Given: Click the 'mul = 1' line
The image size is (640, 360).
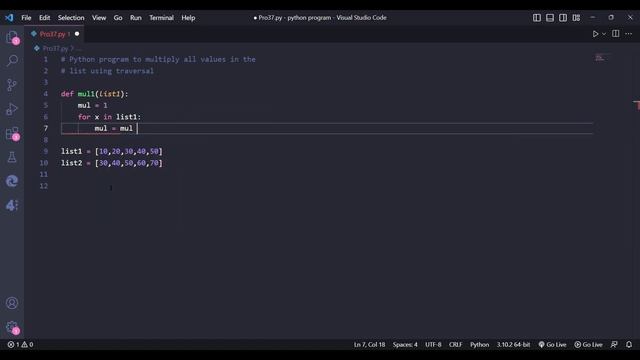Looking at the screenshot, I should (93, 105).
